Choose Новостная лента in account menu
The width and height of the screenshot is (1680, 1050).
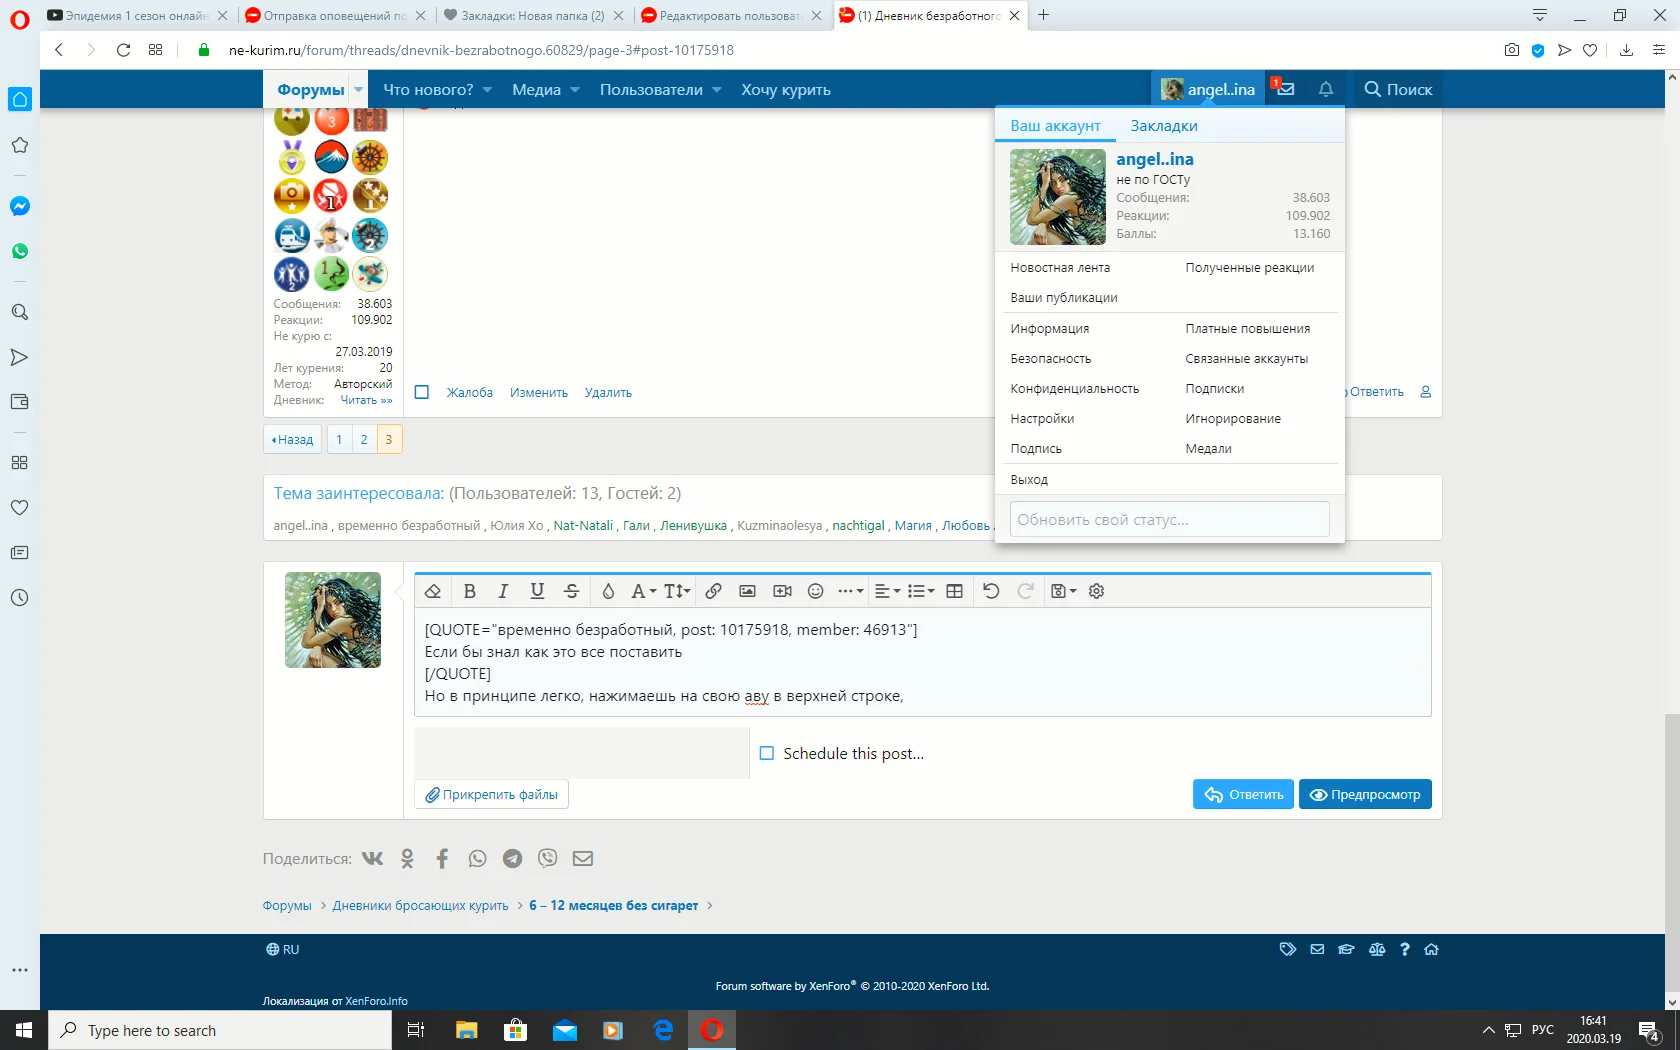click(1060, 268)
